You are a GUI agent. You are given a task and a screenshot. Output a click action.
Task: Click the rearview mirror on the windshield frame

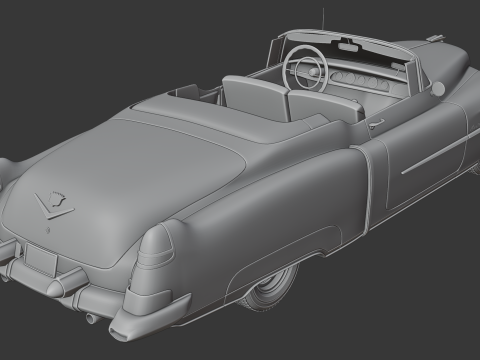(349, 46)
